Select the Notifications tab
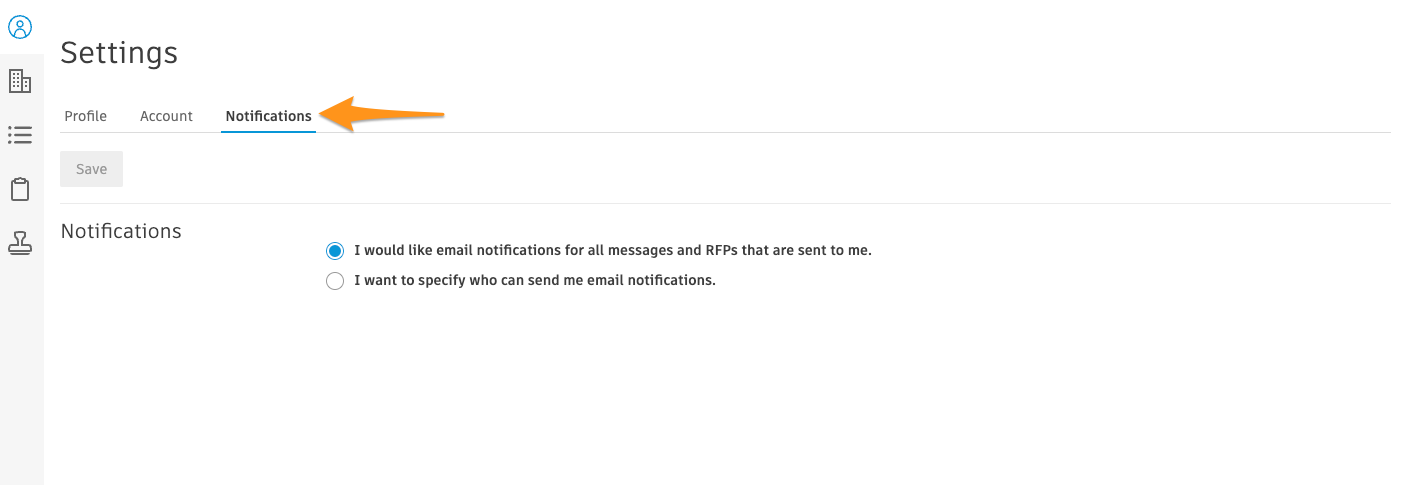Viewport: 1402px width, 485px height. pyautogui.click(x=268, y=116)
